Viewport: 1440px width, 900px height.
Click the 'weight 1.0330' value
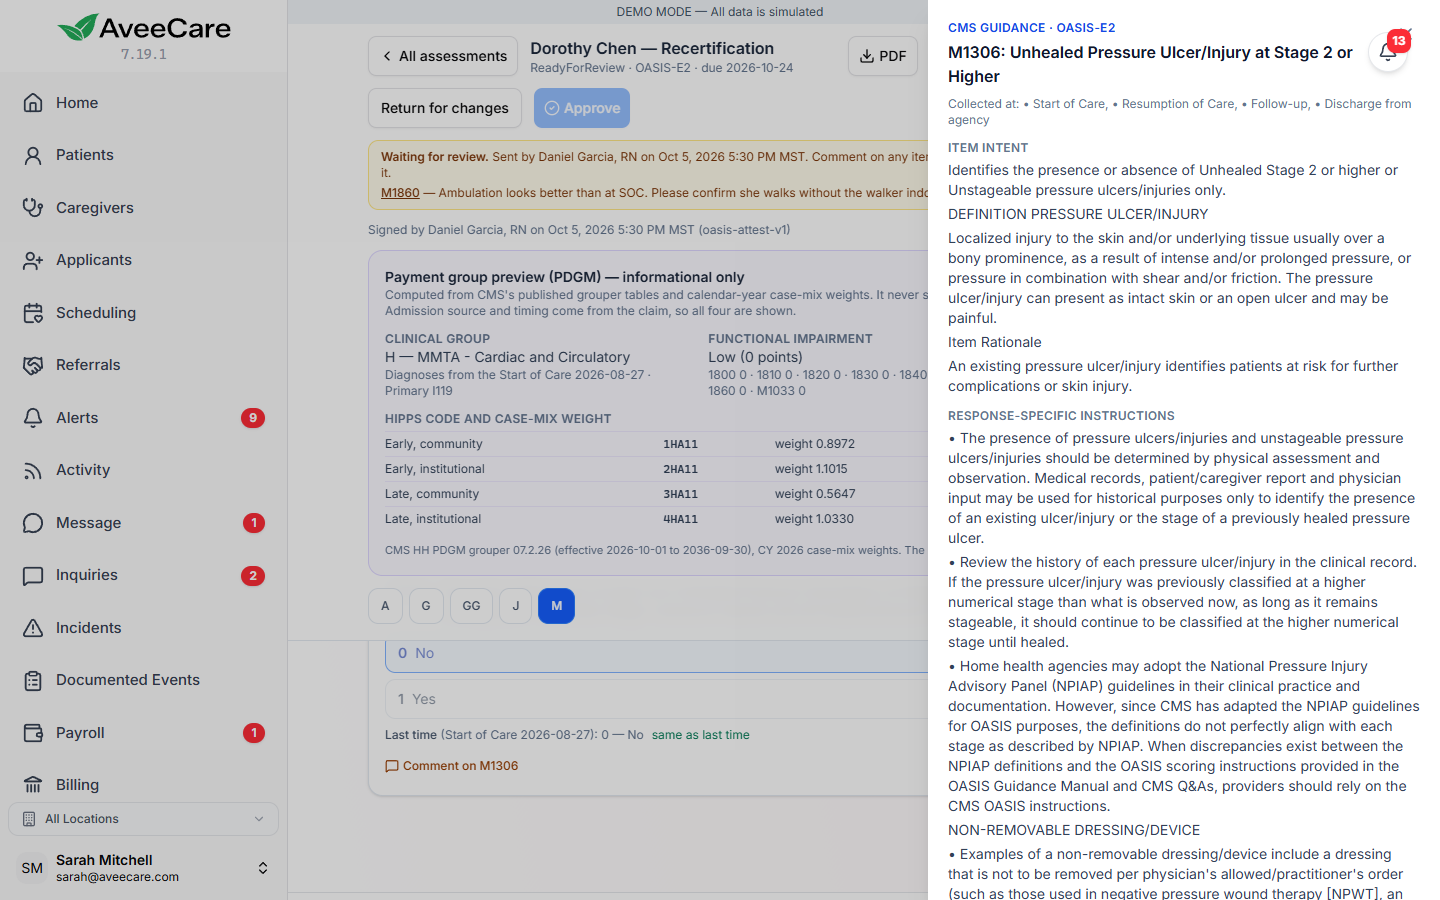click(814, 519)
